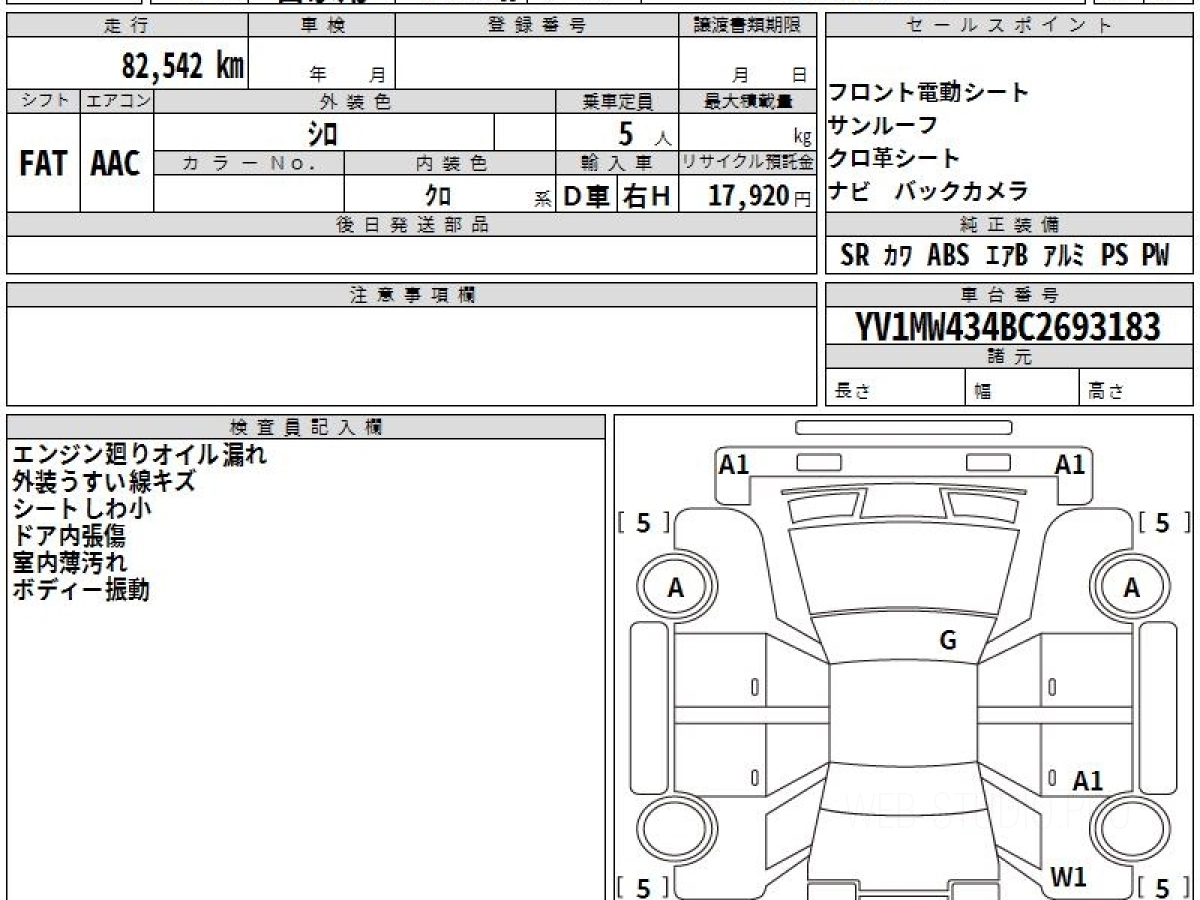Viewport: 1200px width, 900px height.
Task: Select the 登録番号 header
Action: (x=537, y=26)
